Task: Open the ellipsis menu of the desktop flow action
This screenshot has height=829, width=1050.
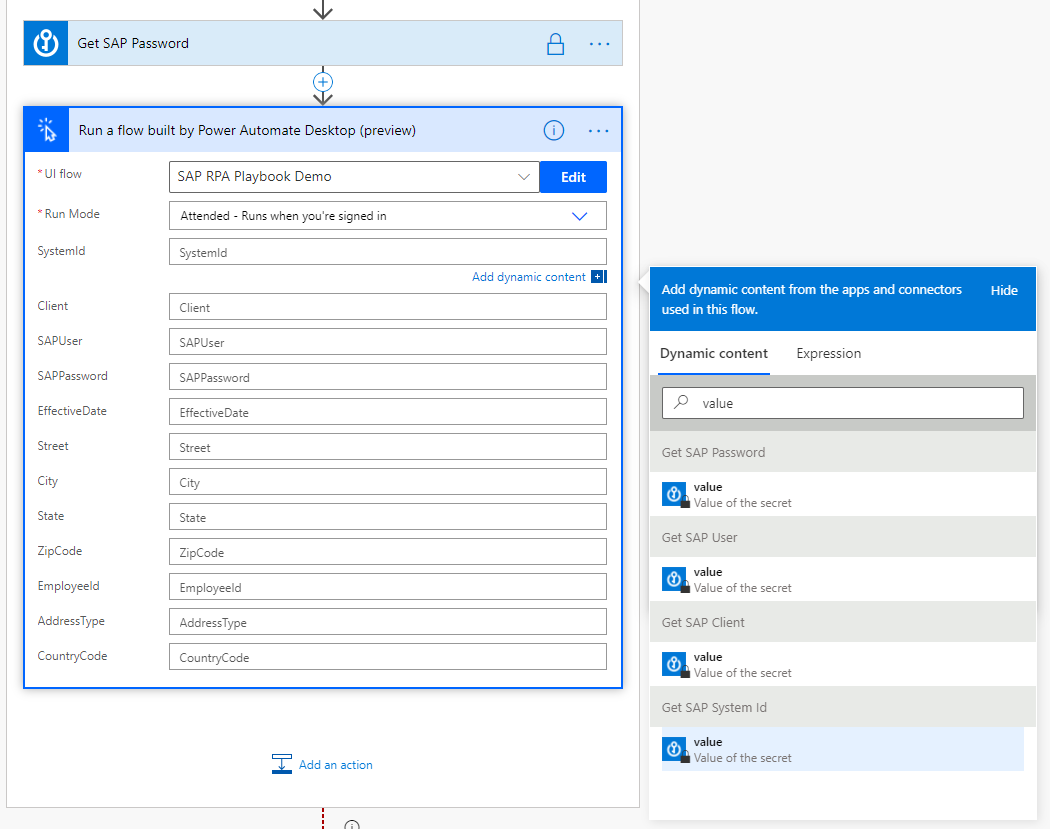Action: point(598,131)
